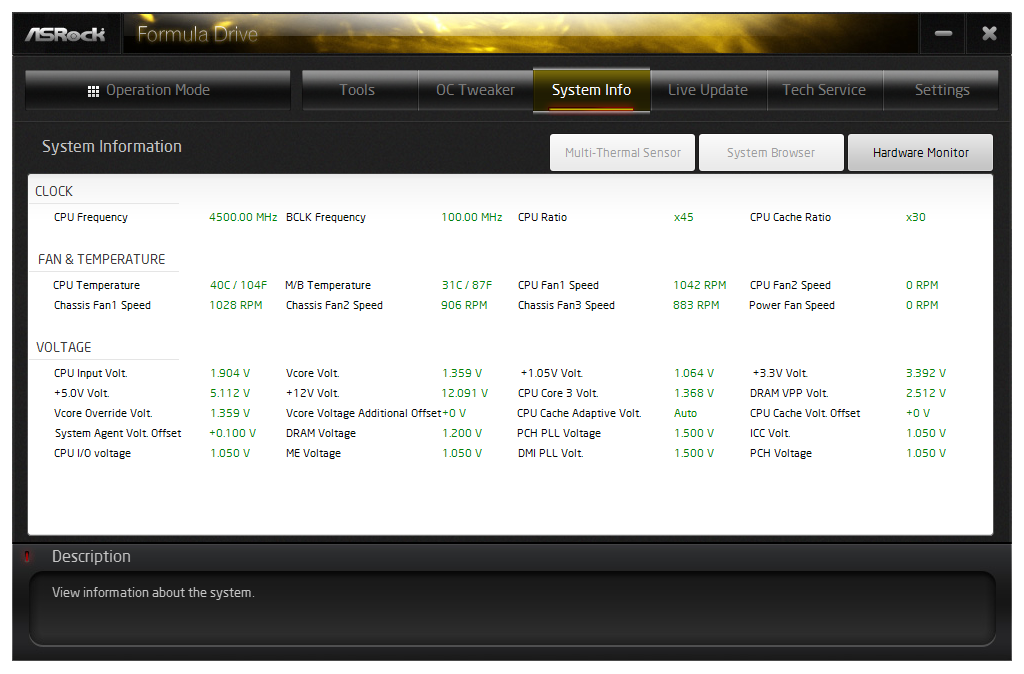Open the Tech Service tab

(824, 90)
